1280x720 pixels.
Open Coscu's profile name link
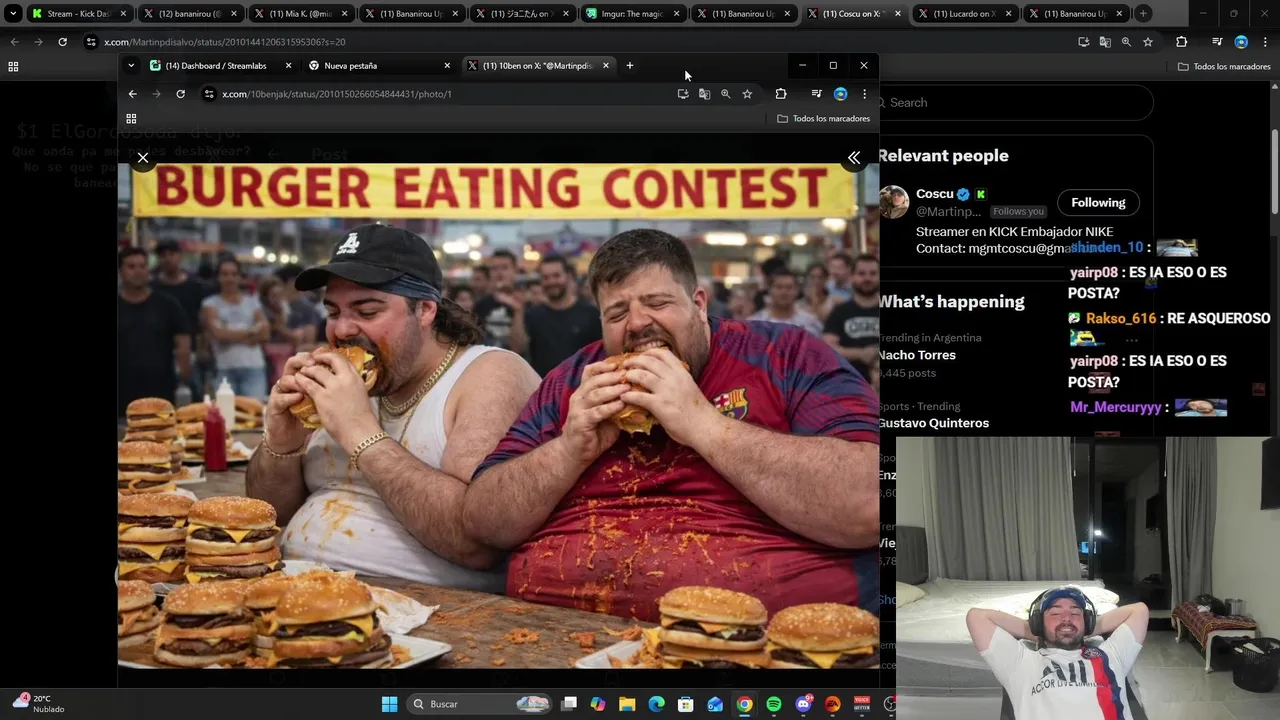point(935,194)
